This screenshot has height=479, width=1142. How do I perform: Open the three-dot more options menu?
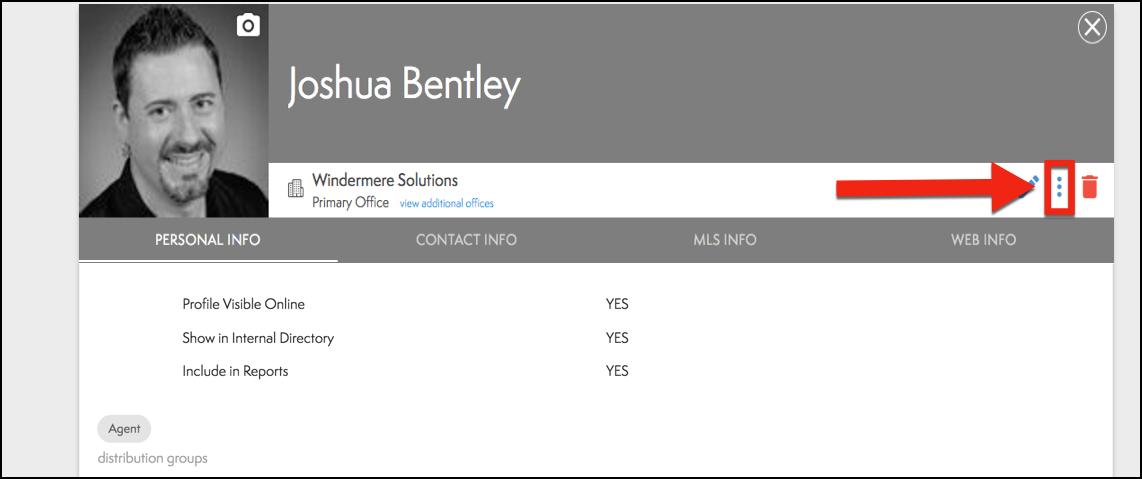click(x=1059, y=186)
